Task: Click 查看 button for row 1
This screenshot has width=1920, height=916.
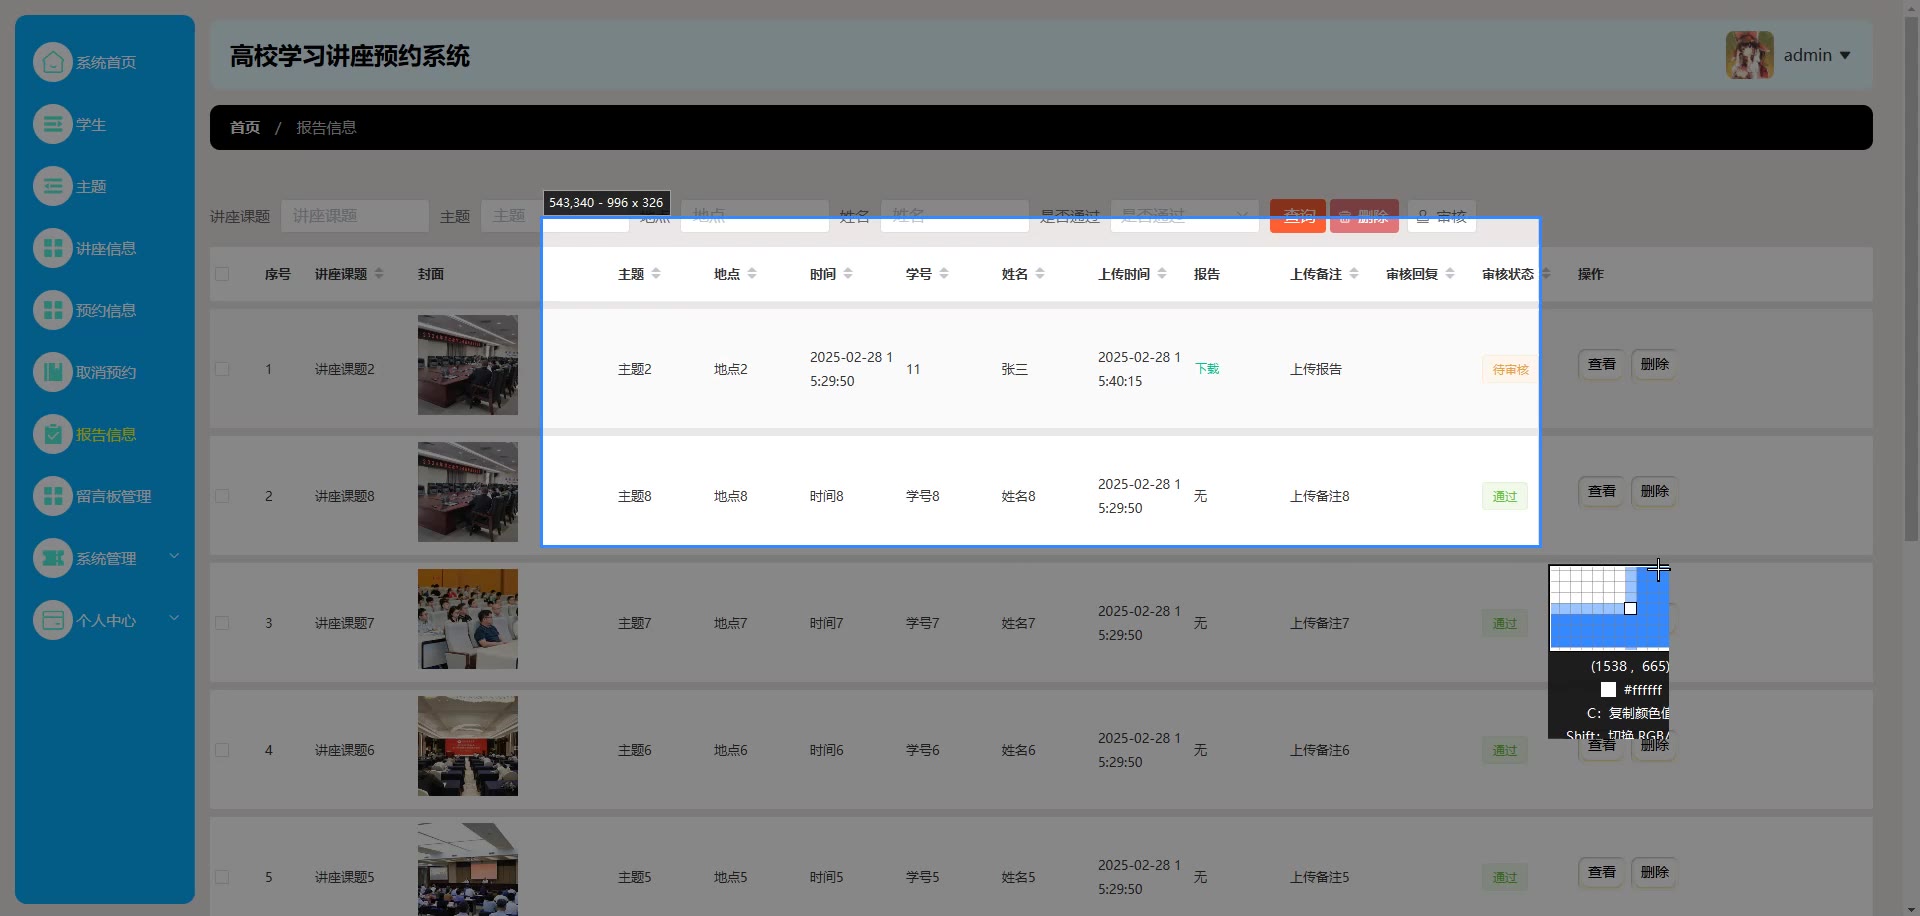Action: 1601,365
